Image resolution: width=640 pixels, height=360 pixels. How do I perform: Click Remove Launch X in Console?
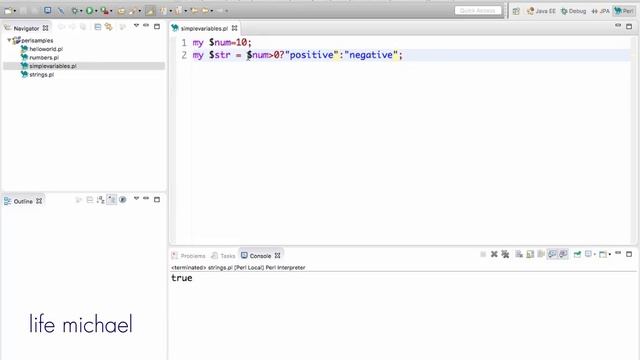494,254
